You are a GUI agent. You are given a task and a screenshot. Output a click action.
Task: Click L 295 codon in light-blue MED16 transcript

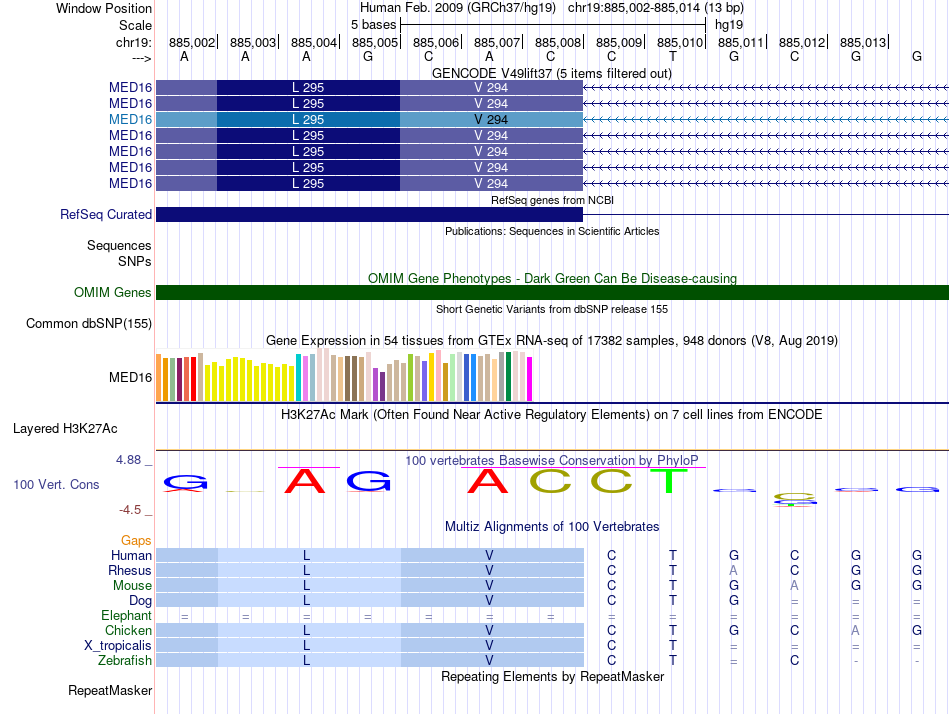point(308,119)
